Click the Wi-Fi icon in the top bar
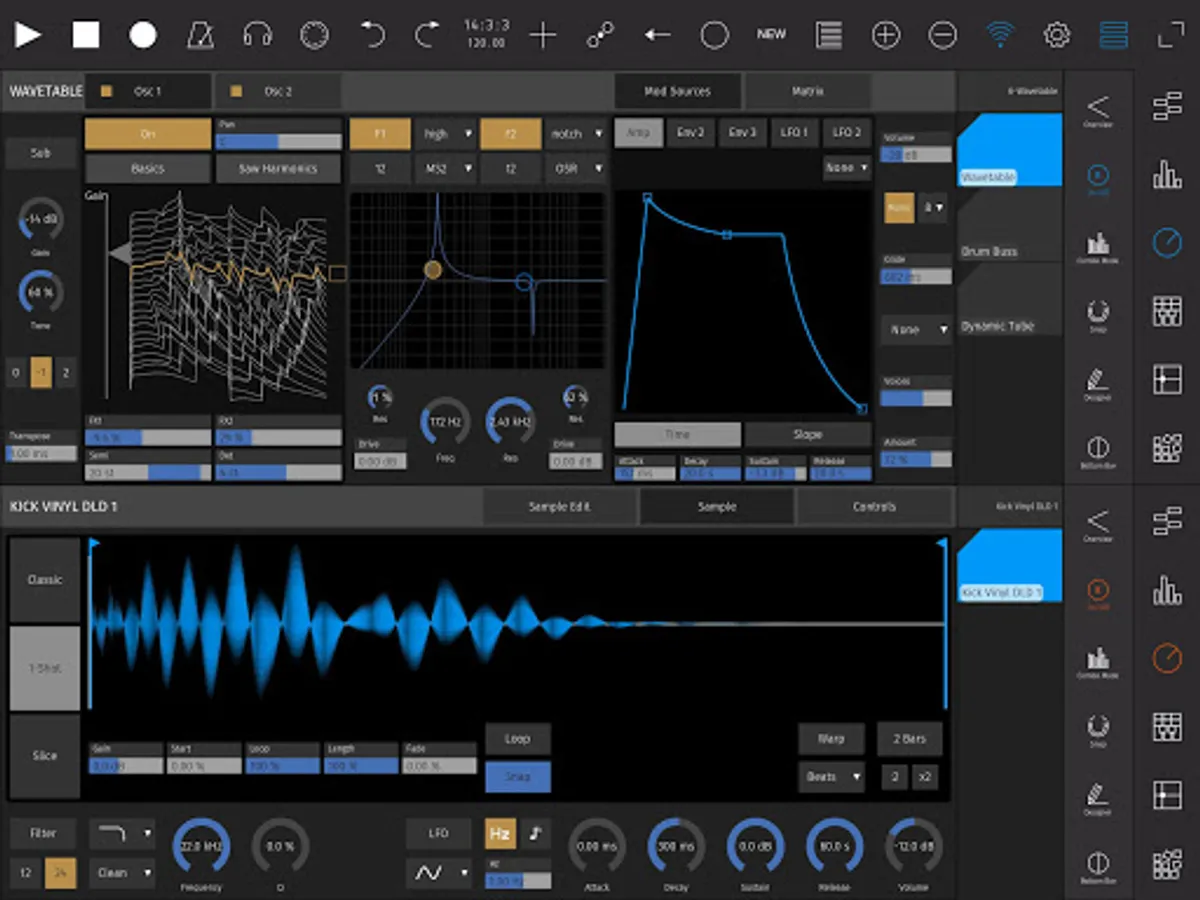The width and height of the screenshot is (1200, 900). coord(998,36)
